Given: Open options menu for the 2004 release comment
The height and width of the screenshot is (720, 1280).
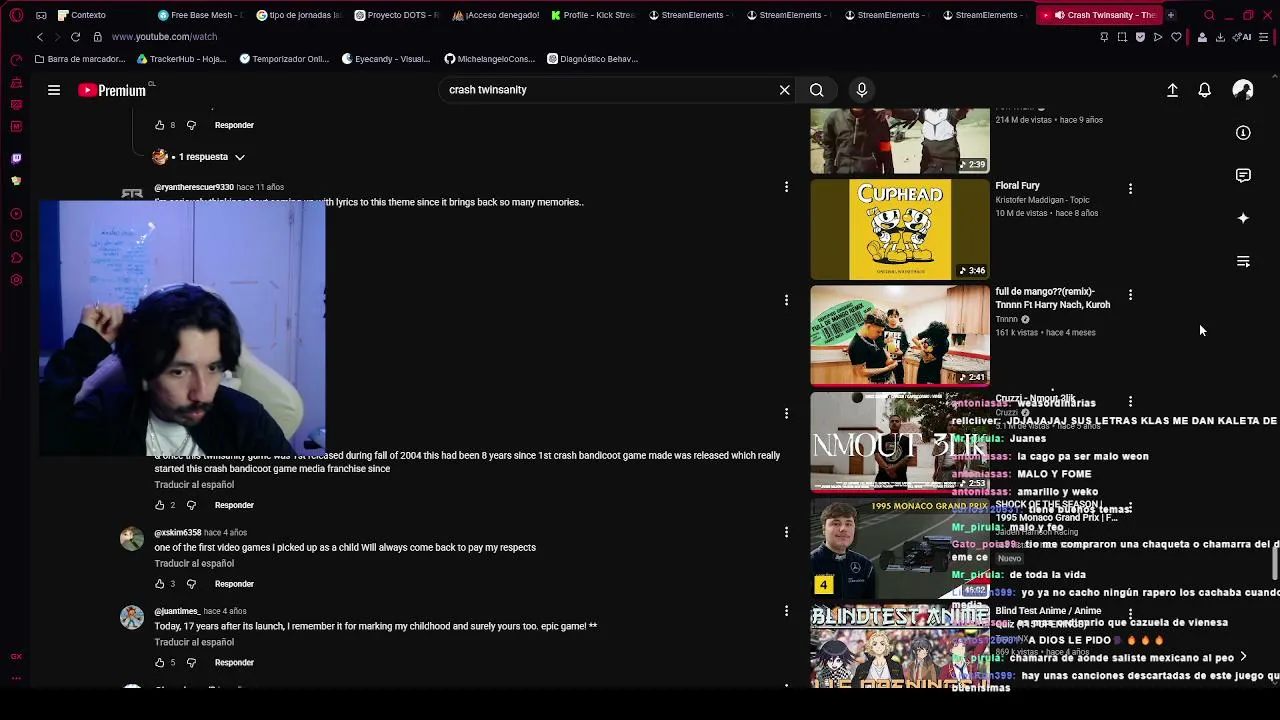Looking at the screenshot, I should click(x=786, y=413).
